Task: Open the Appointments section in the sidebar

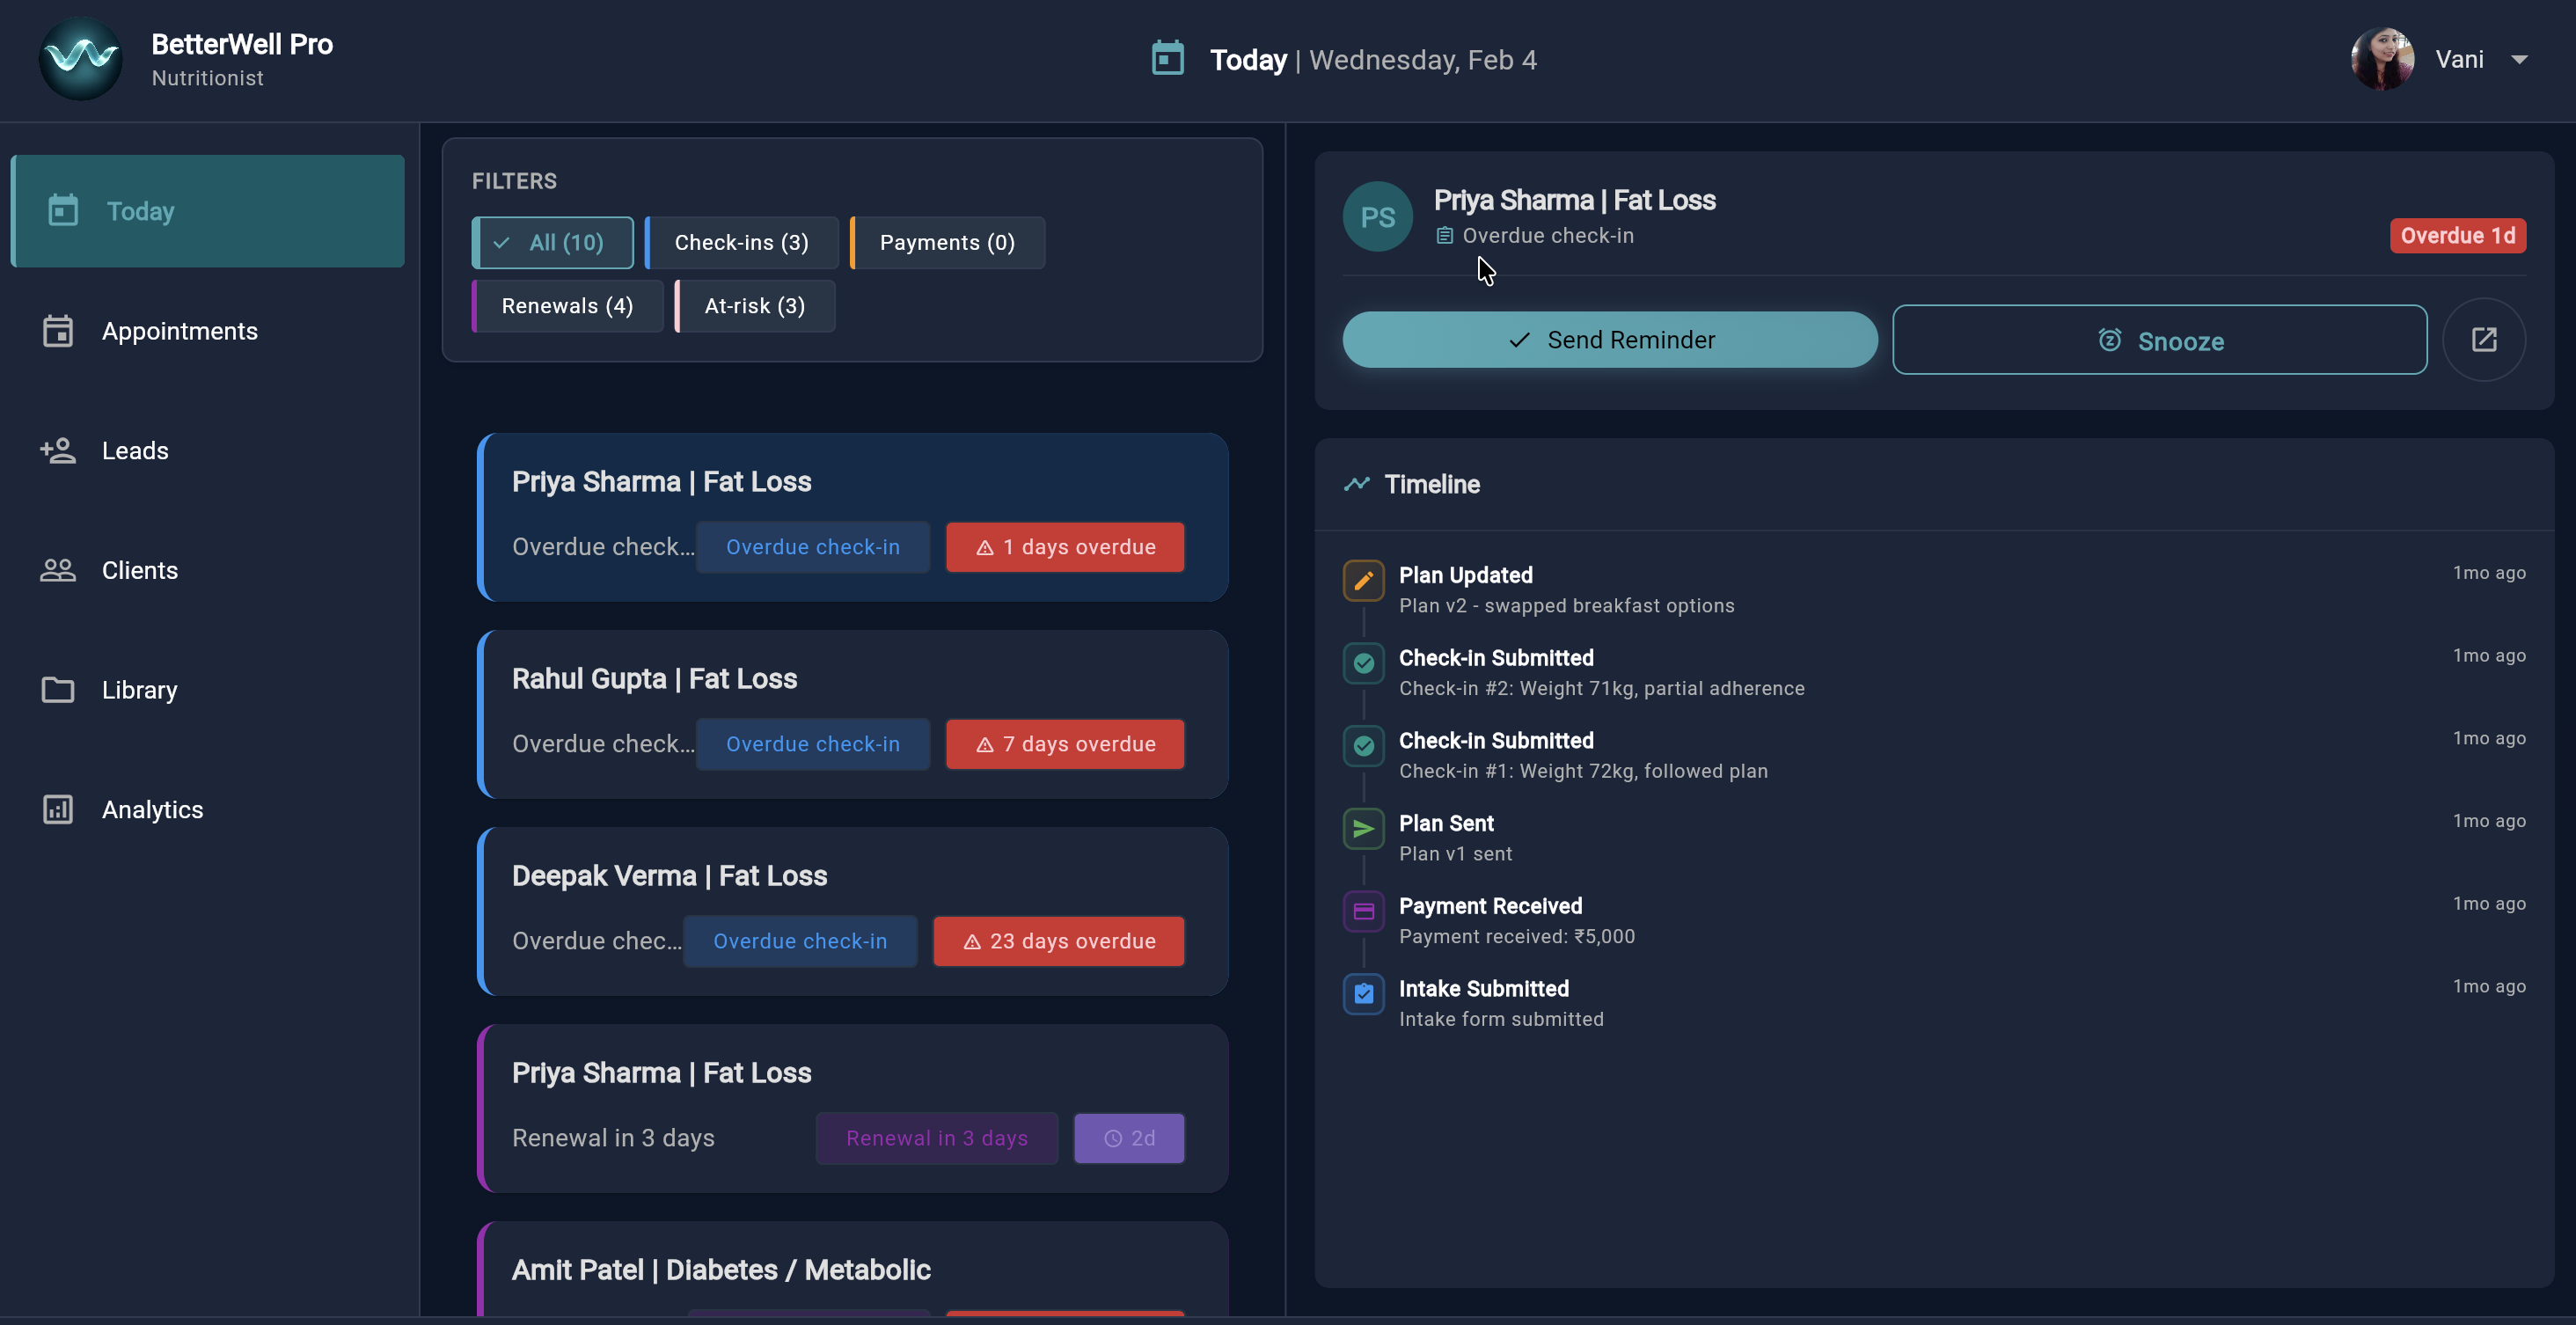Action: [181, 331]
